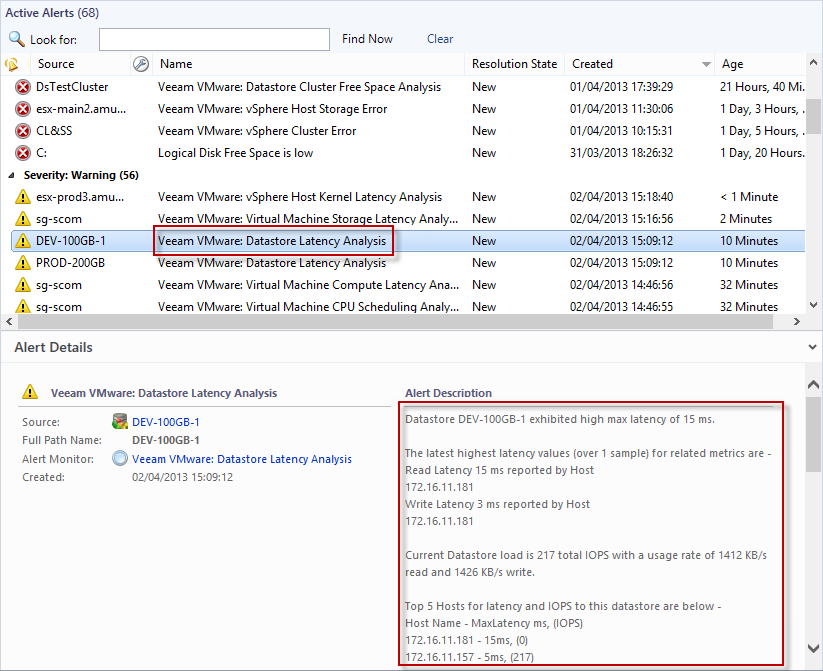Click the maintenance mode wrench column header
Screen dimensions: 823x671
tap(141, 64)
